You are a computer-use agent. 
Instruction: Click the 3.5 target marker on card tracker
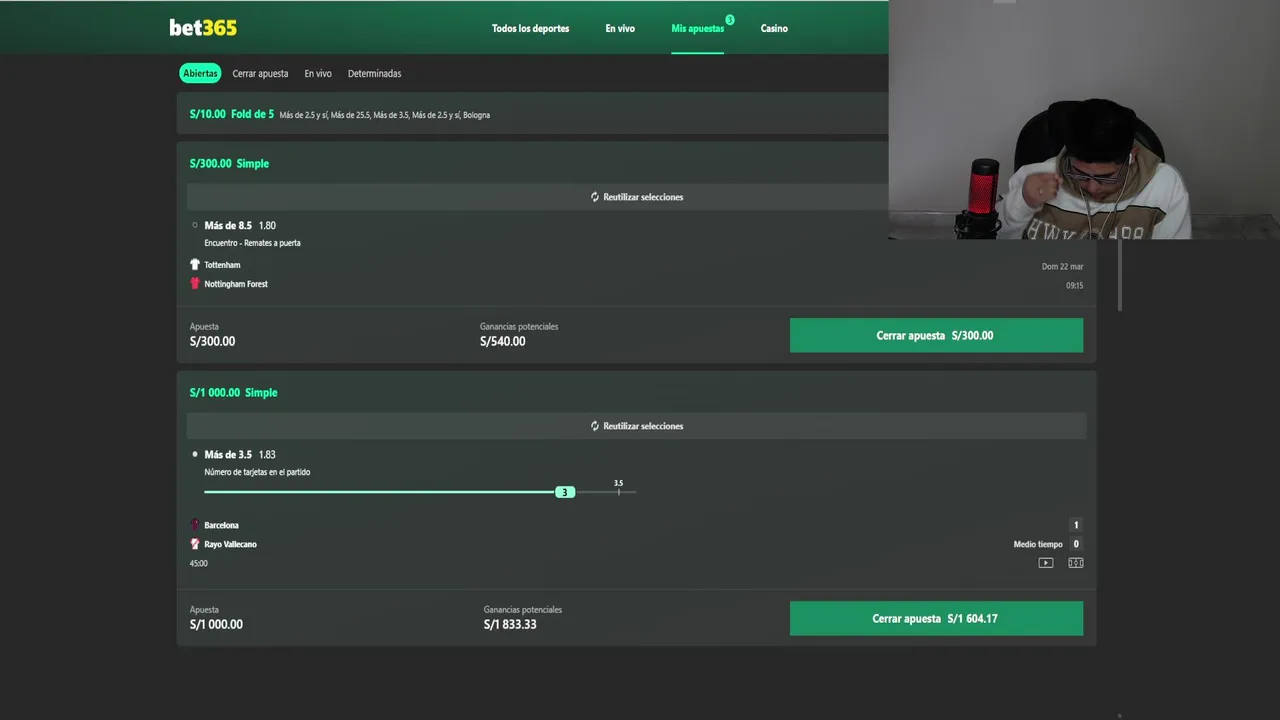click(x=618, y=487)
